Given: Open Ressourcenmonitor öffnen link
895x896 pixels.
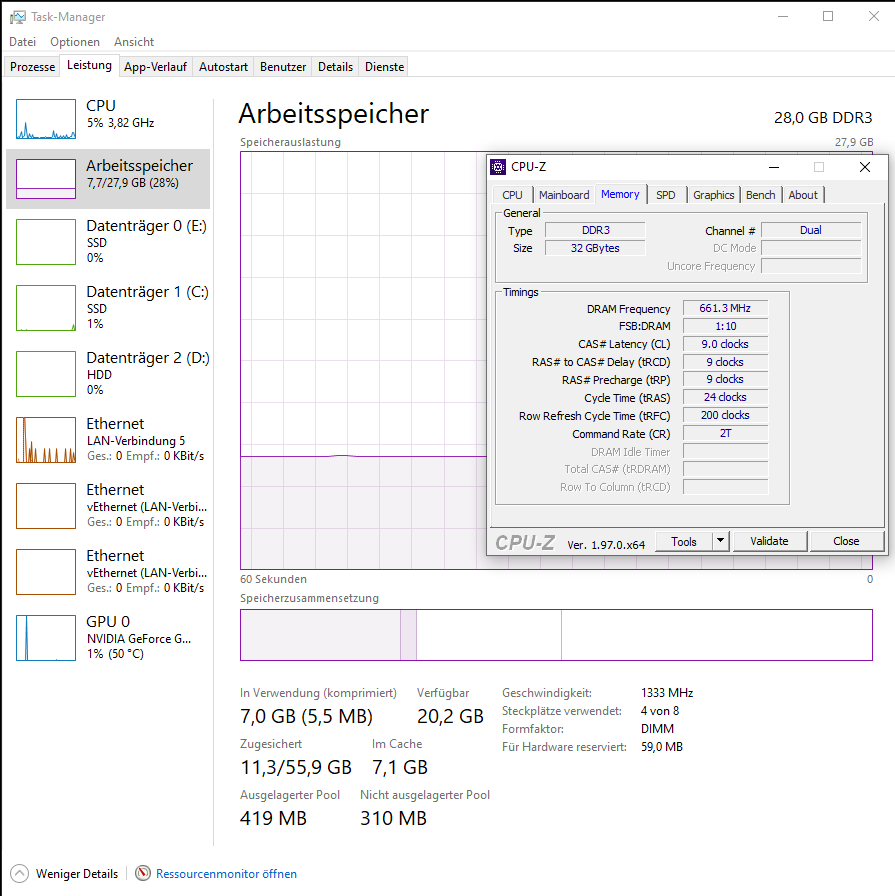Looking at the screenshot, I should pos(226,874).
